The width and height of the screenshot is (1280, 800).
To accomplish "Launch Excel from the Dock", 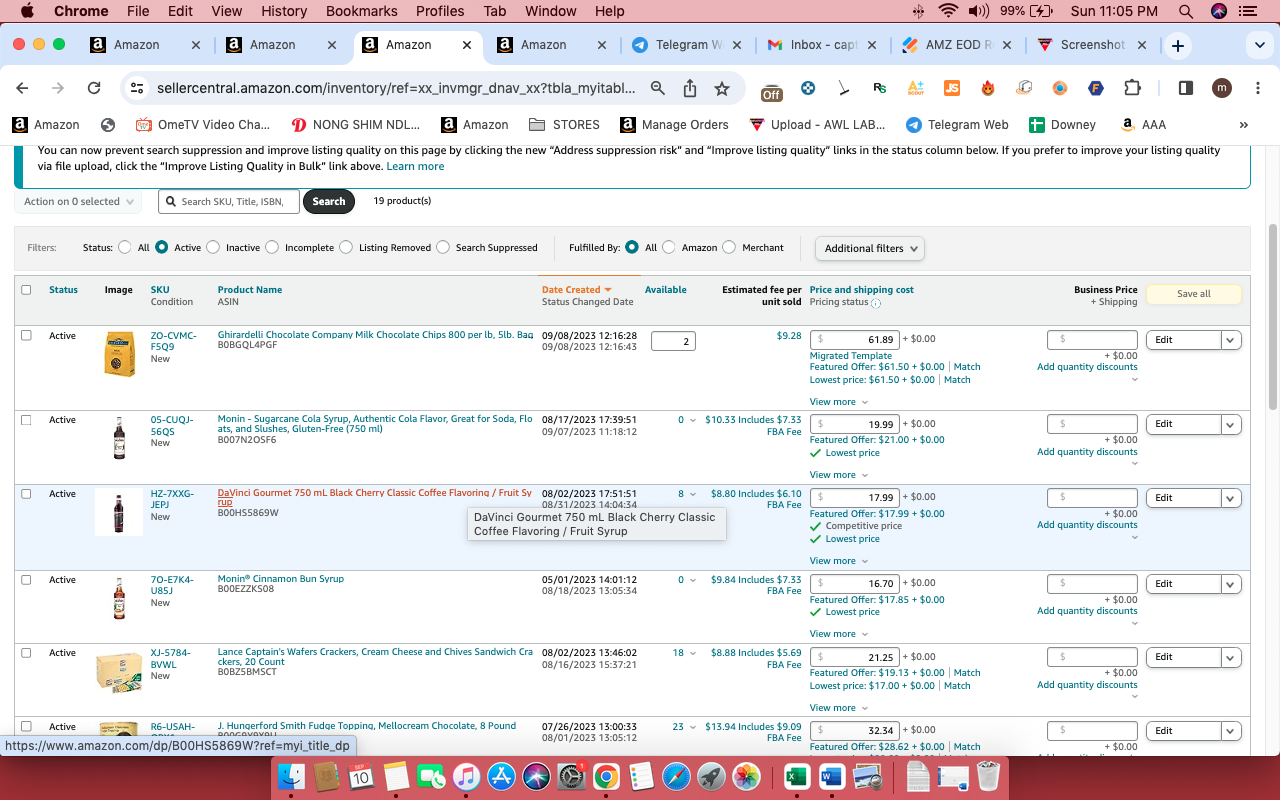I will coord(797,776).
